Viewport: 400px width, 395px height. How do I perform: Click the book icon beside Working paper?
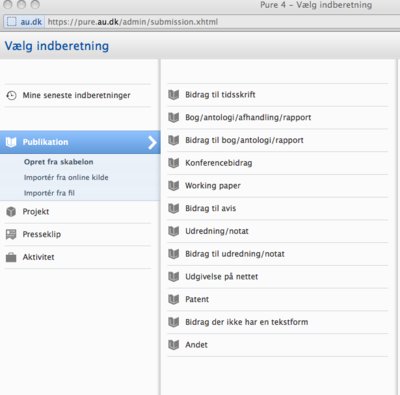pyautogui.click(x=174, y=186)
